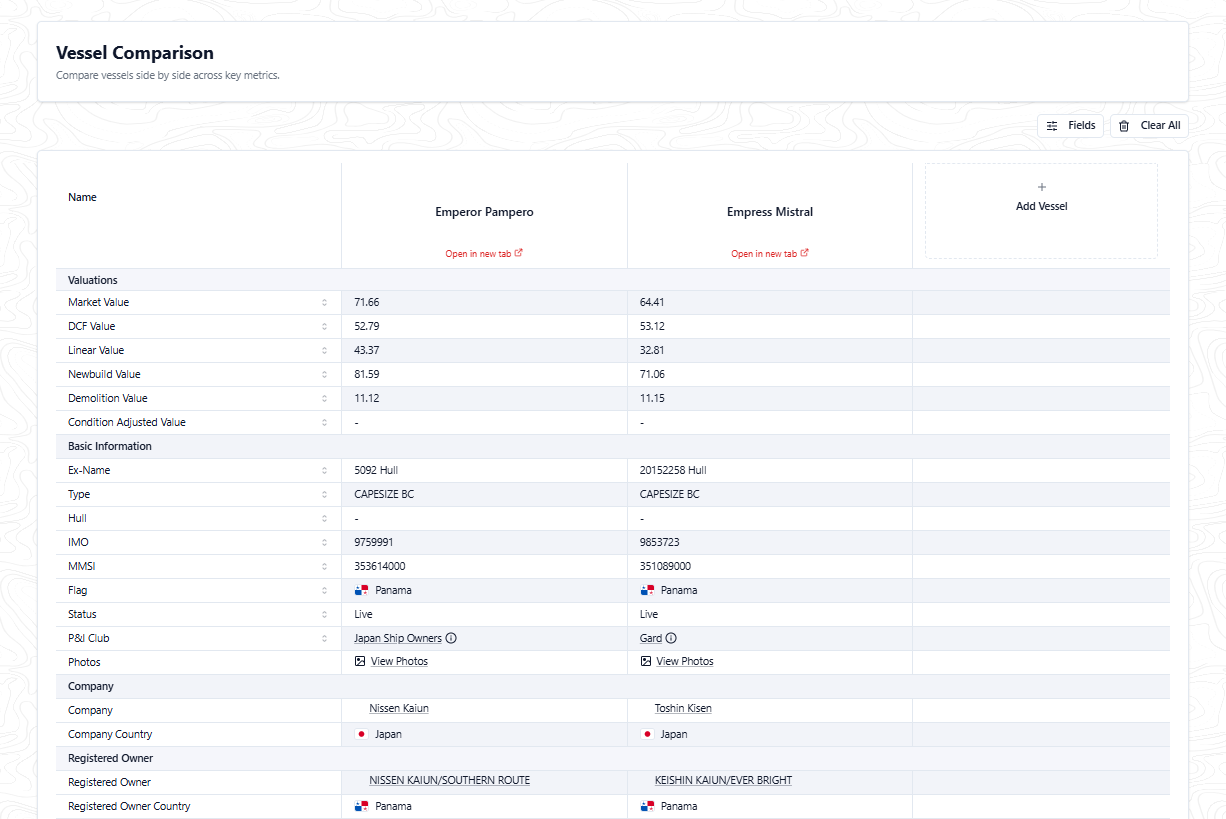Show info icon beside Japan Ship Owners
The image size is (1226, 819).
point(451,638)
